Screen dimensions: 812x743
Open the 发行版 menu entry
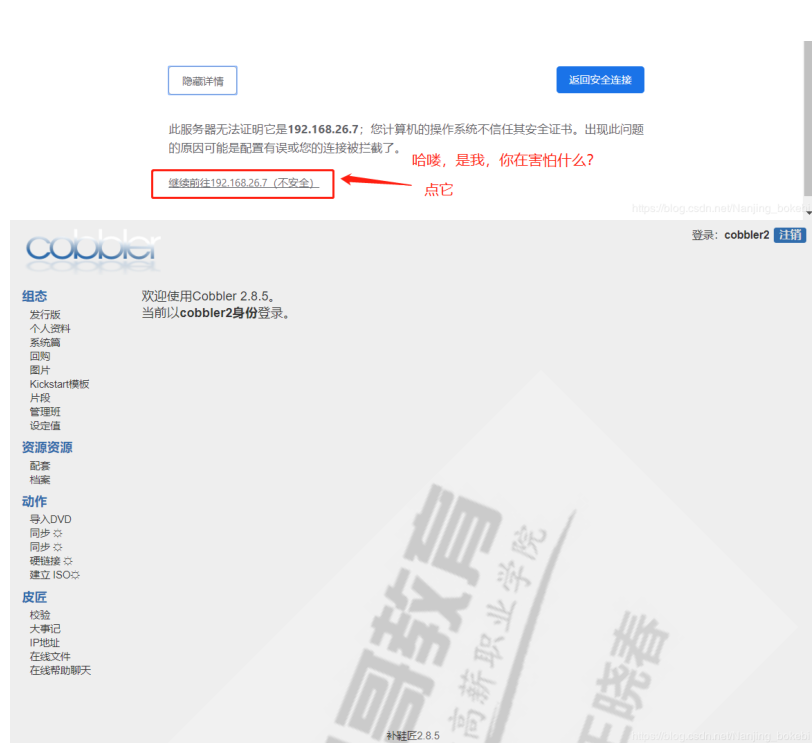coord(45,315)
